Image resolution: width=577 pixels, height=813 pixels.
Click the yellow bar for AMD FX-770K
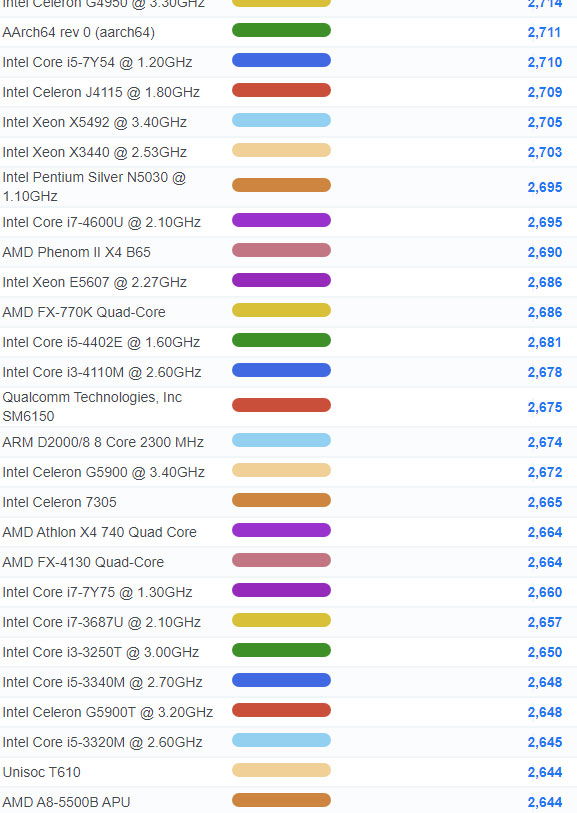coord(282,311)
